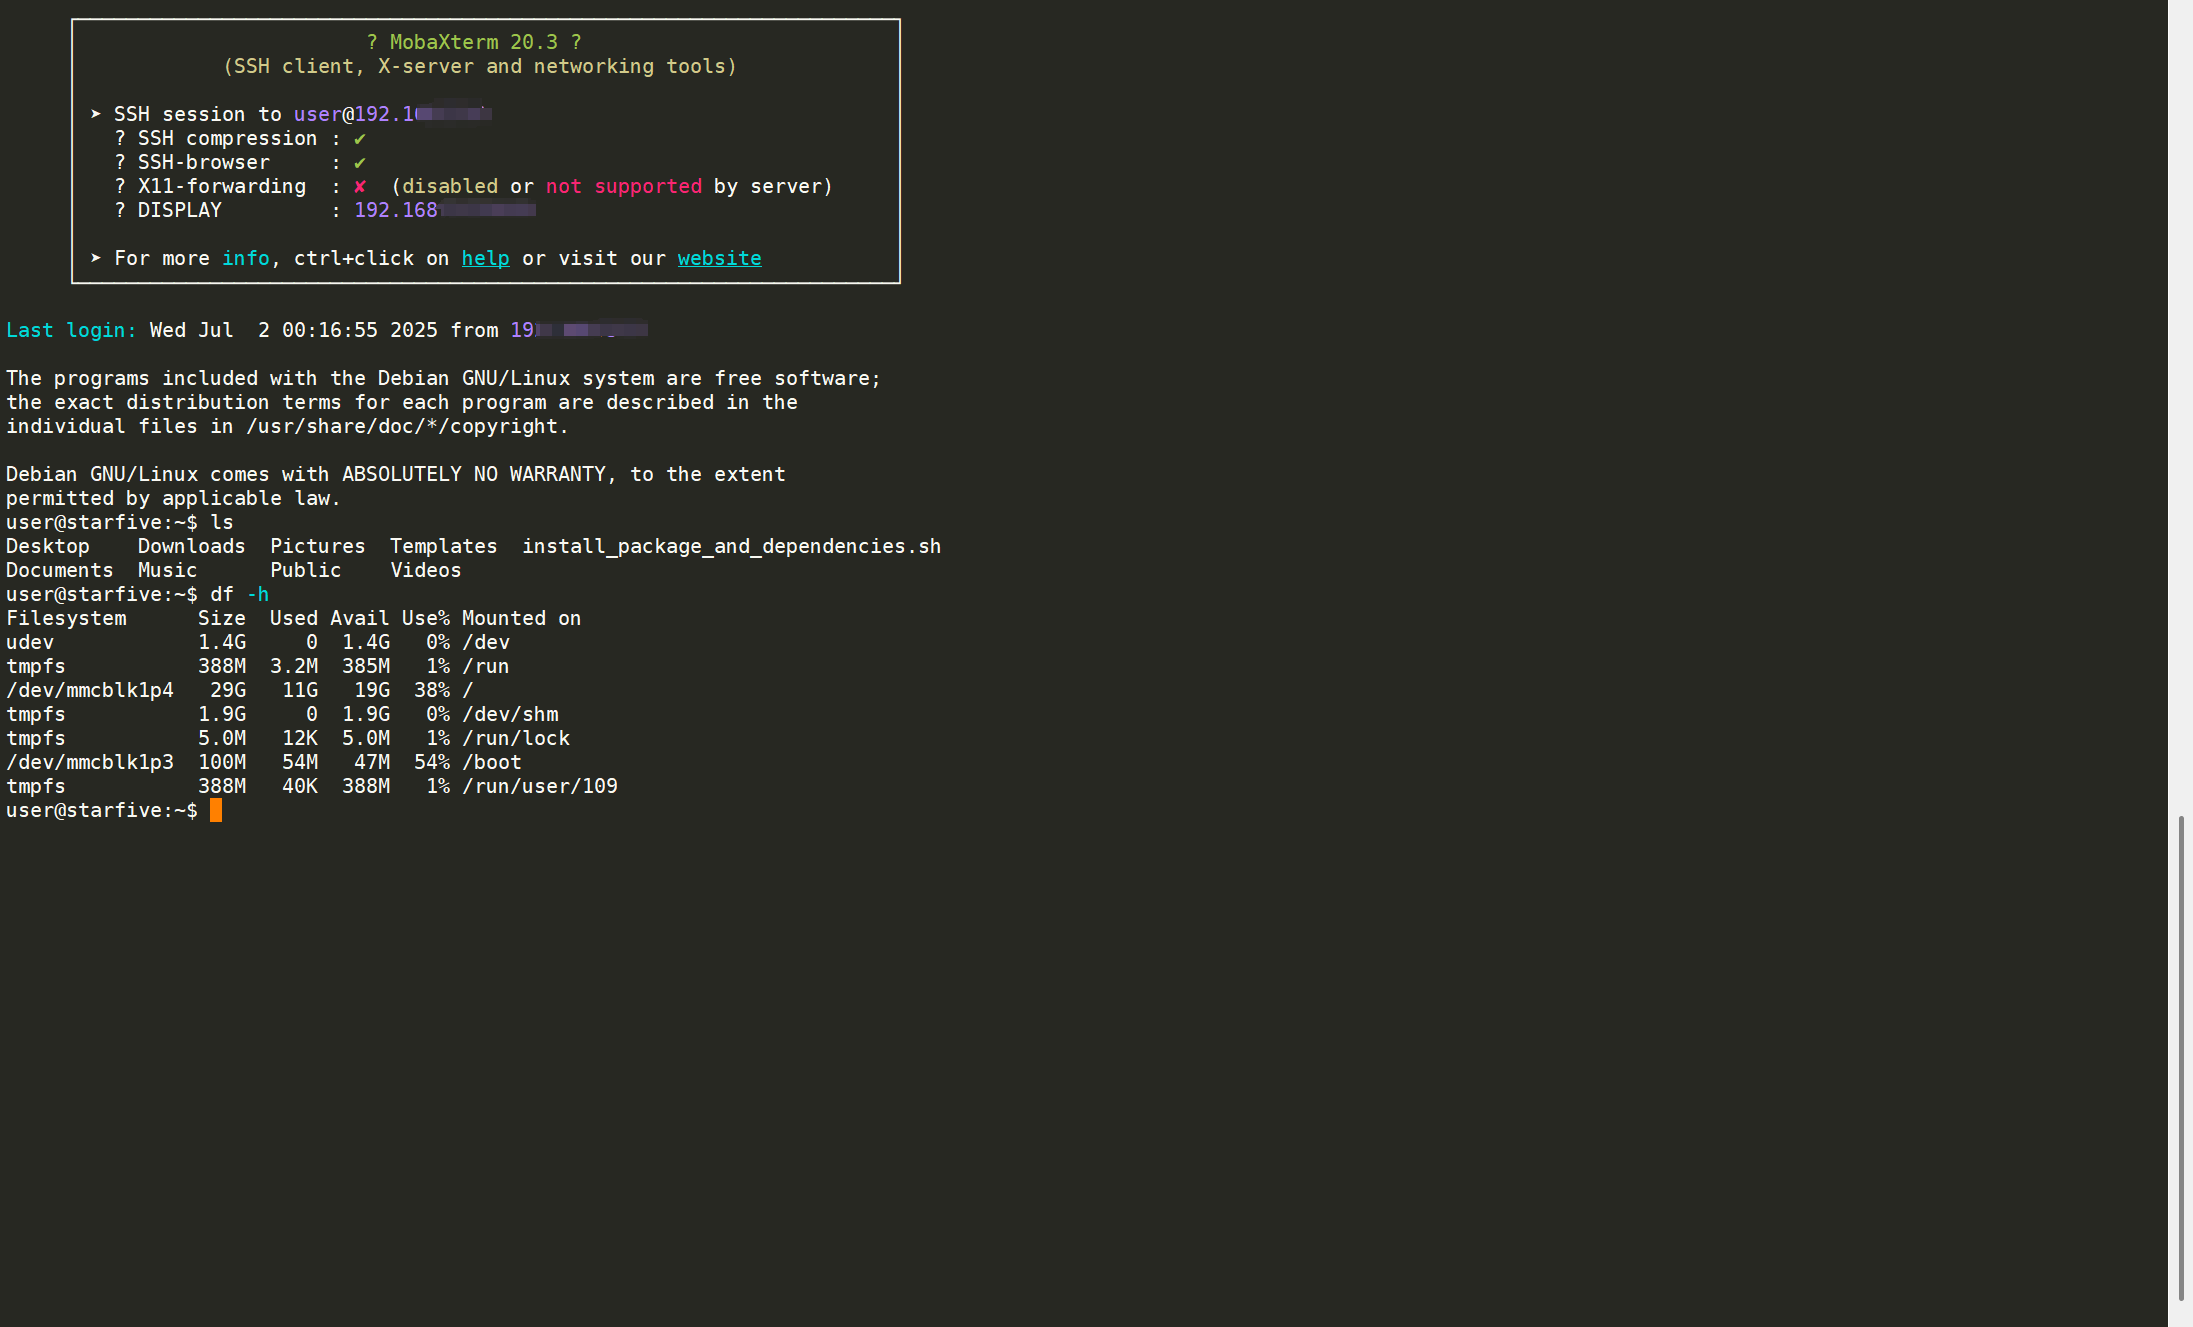Click the /dev/shm mount point
This screenshot has height=1327, width=2193.
(x=510, y=714)
